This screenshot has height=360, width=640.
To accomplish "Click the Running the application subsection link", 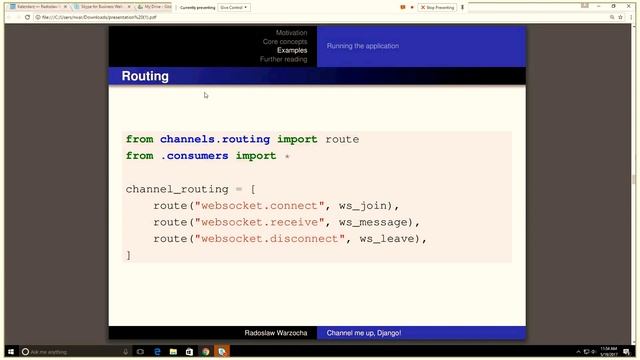I will pyautogui.click(x=363, y=46).
